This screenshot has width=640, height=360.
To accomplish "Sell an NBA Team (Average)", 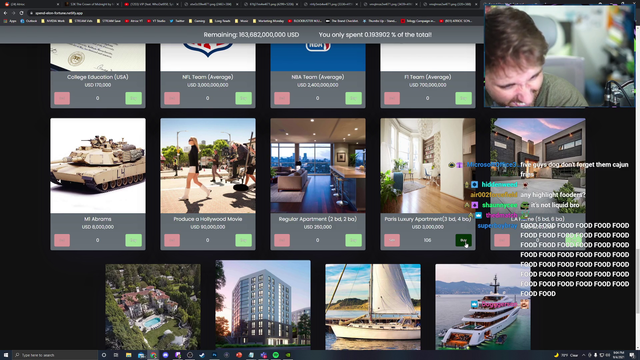I will click(x=282, y=98).
